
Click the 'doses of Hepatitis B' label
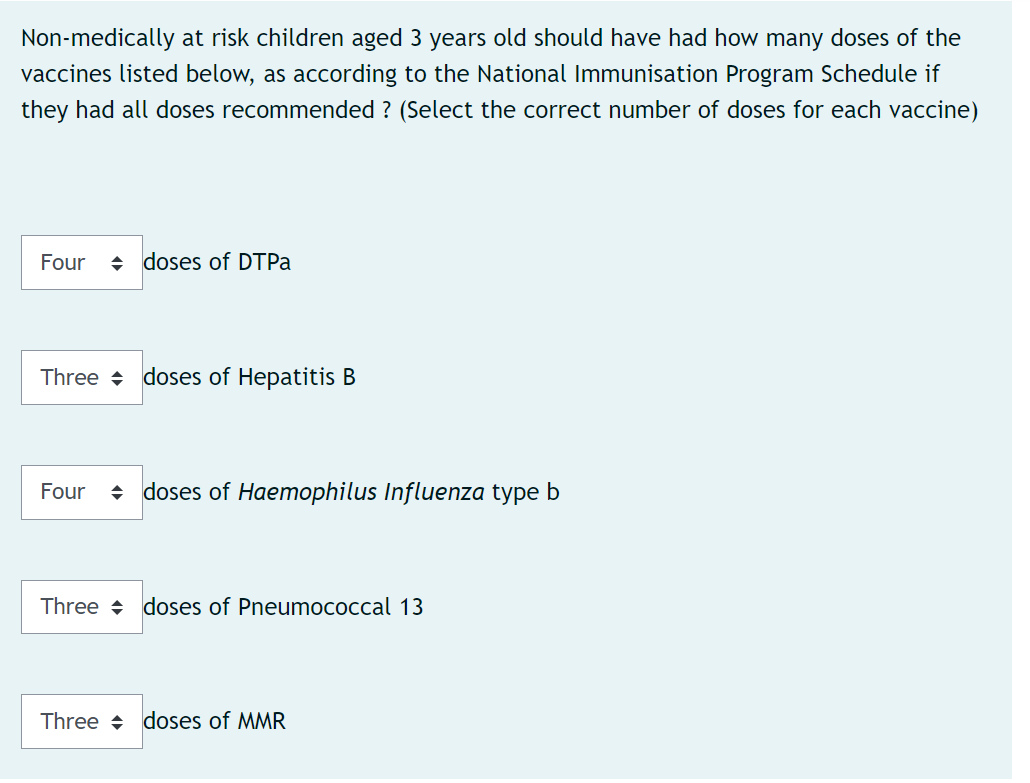coord(250,377)
